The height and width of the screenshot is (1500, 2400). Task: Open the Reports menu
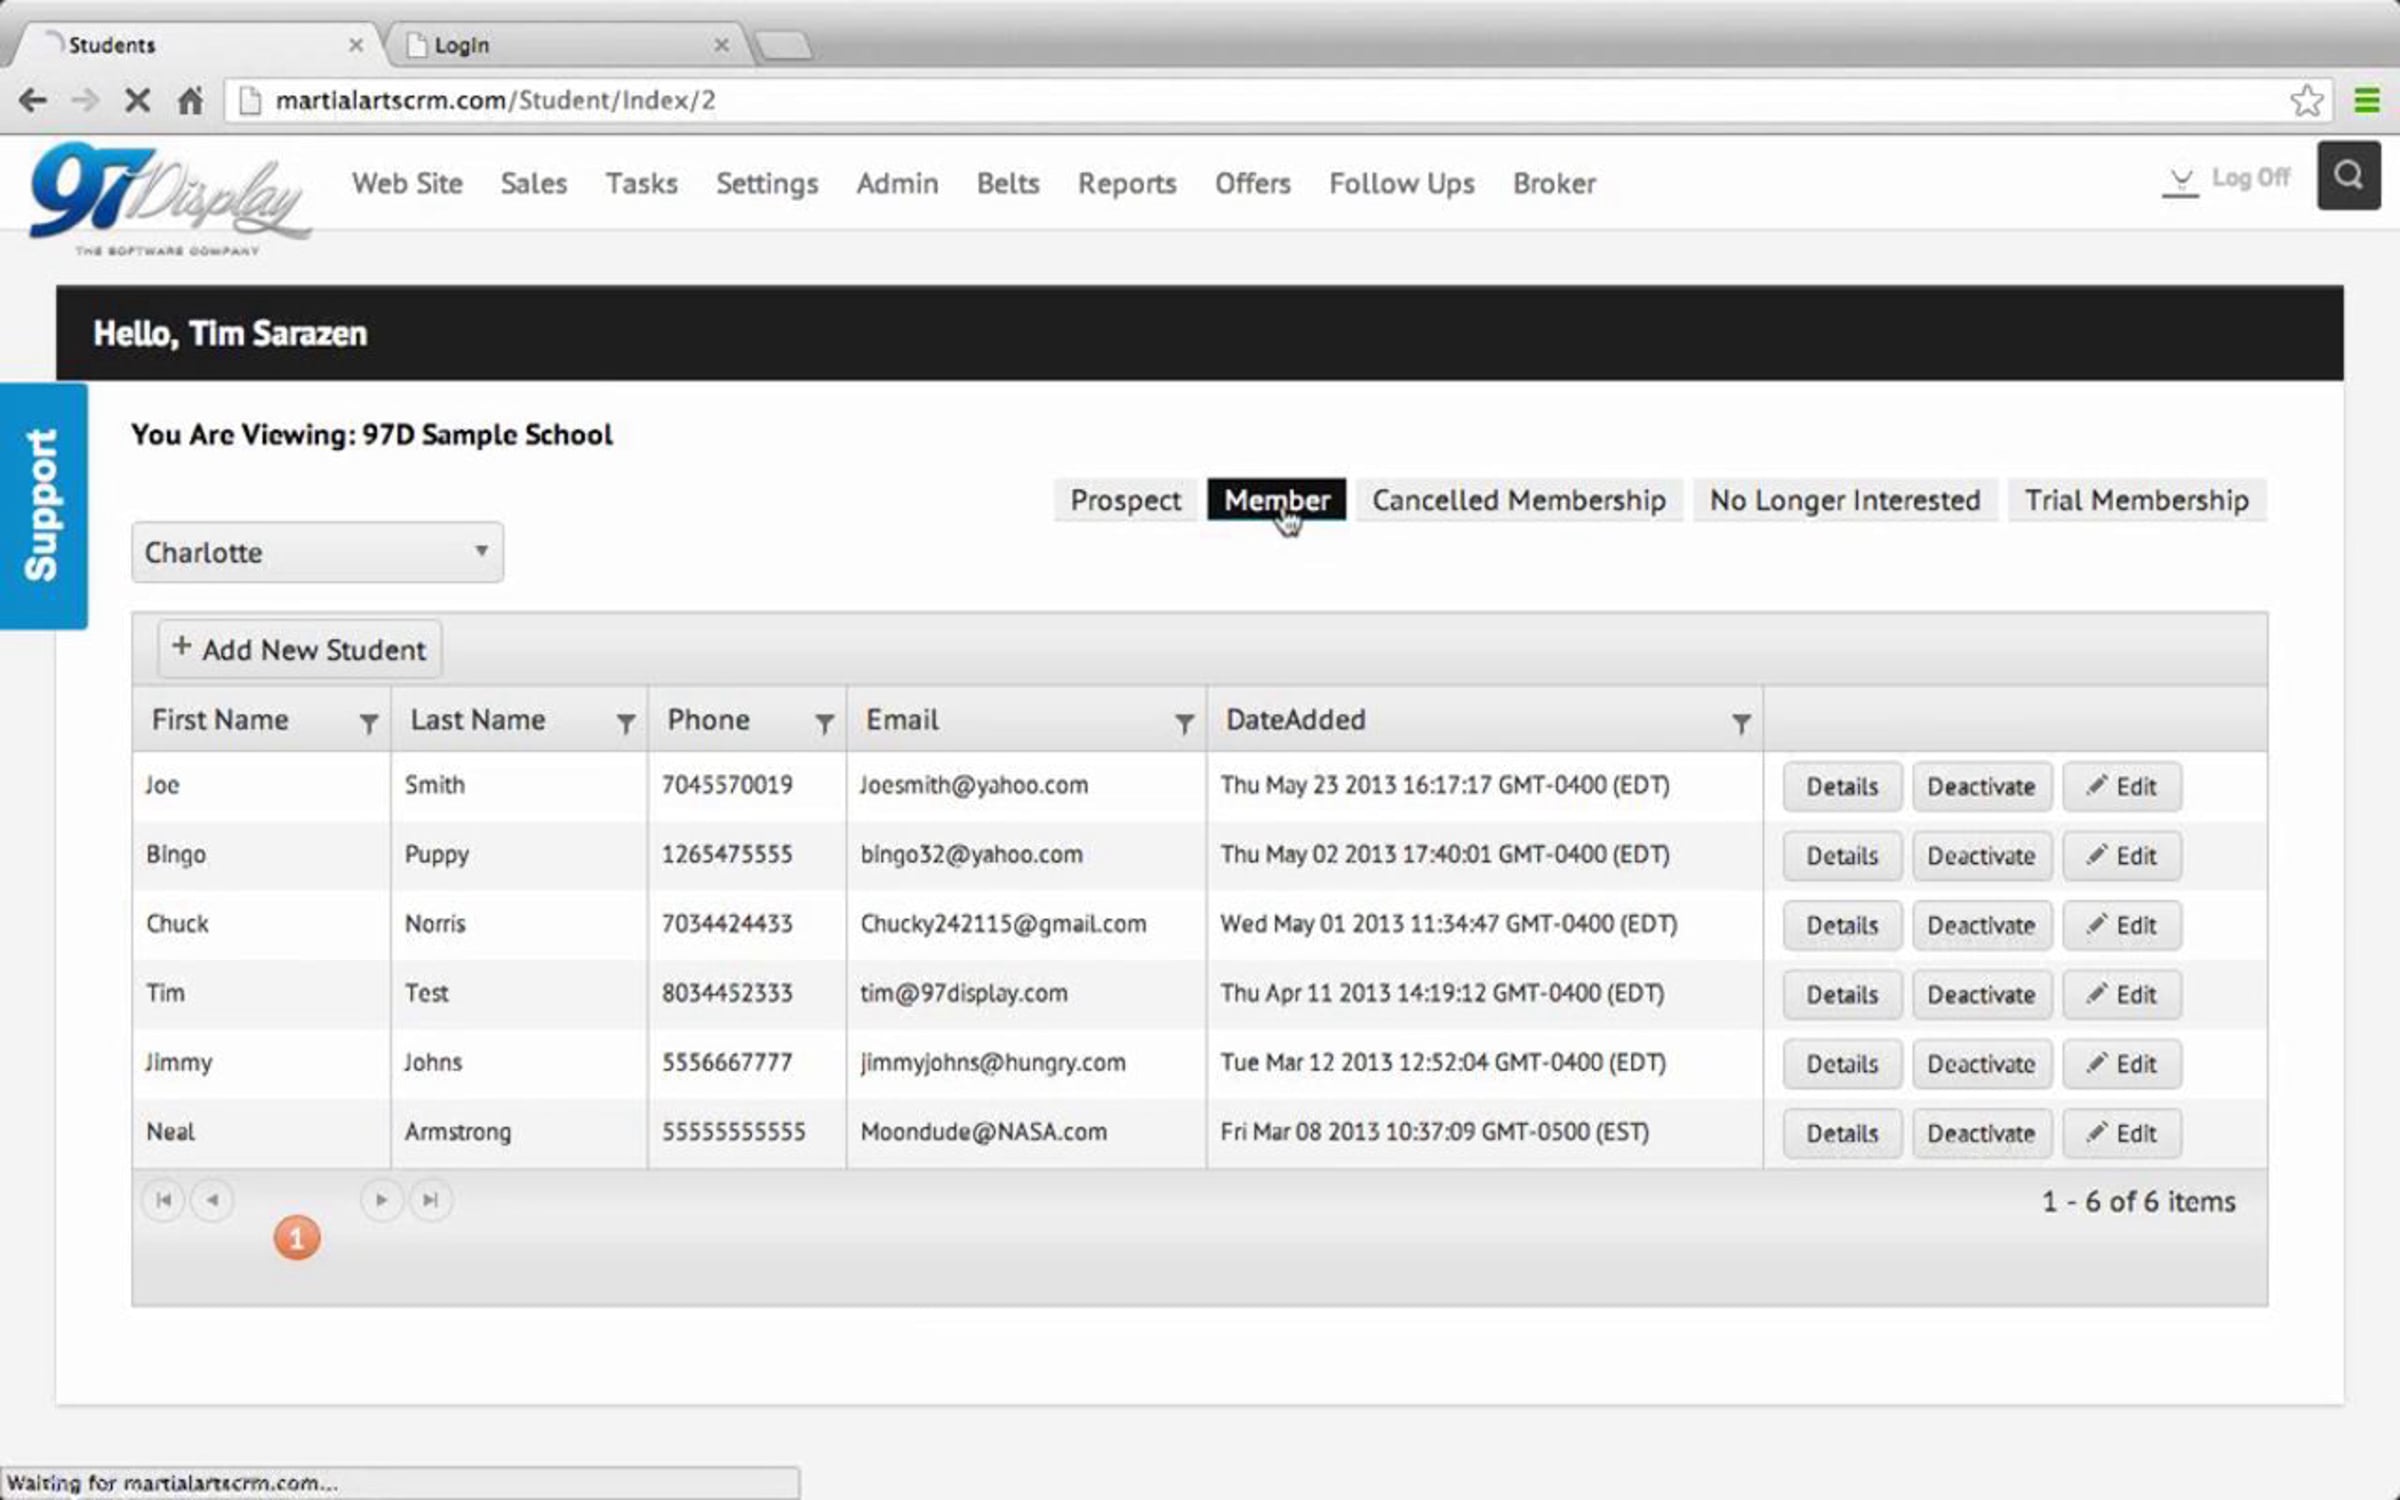(1126, 184)
